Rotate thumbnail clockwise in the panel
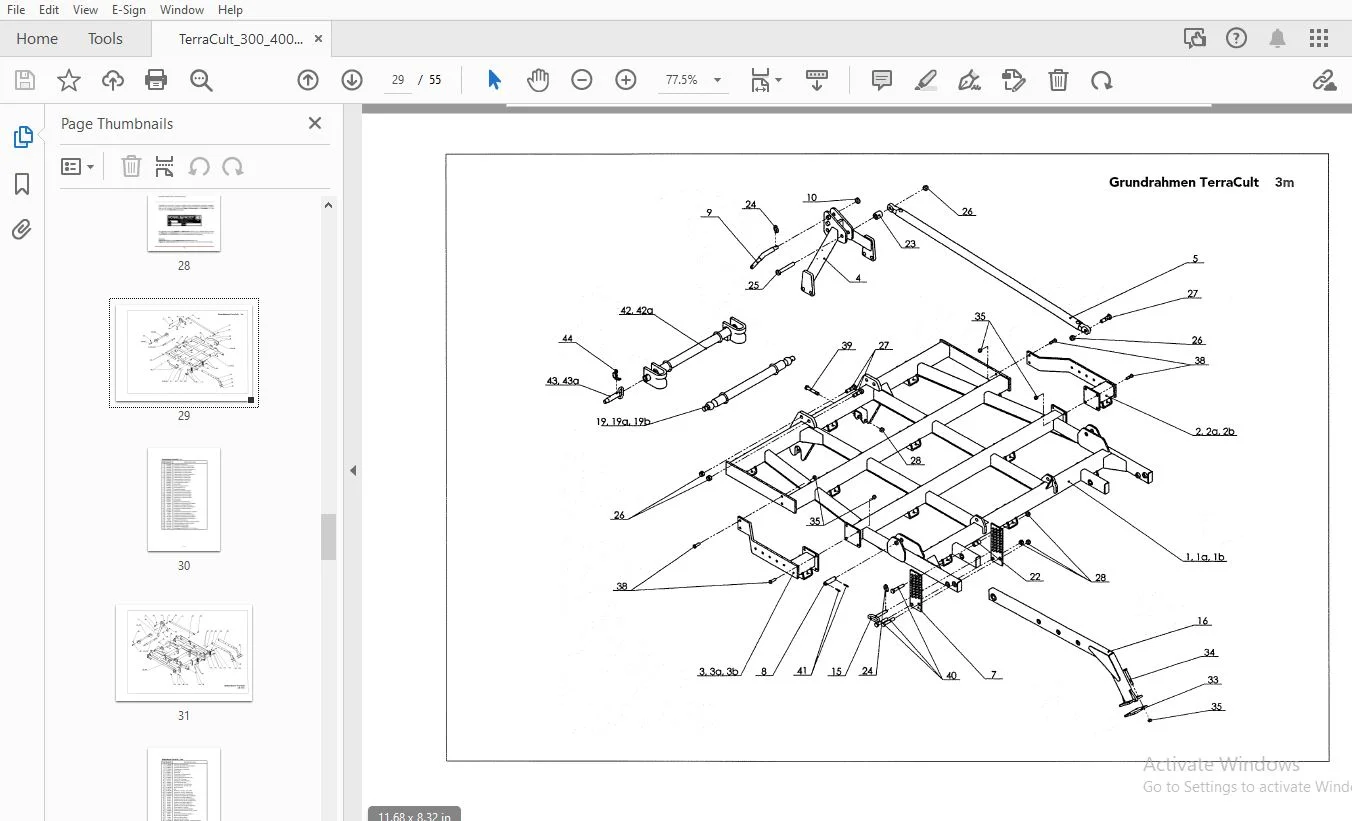Image resolution: width=1352 pixels, height=821 pixels. 233,166
